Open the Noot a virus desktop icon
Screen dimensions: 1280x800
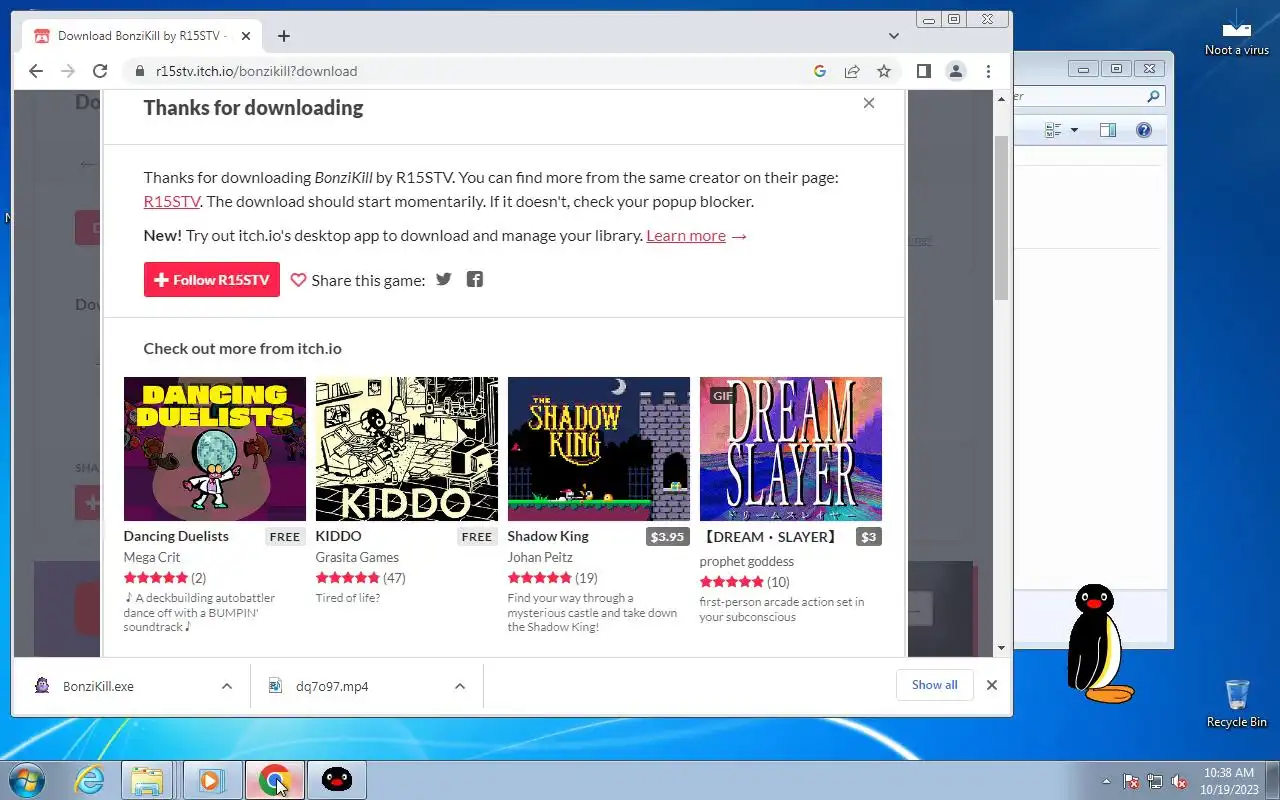coord(1237,32)
